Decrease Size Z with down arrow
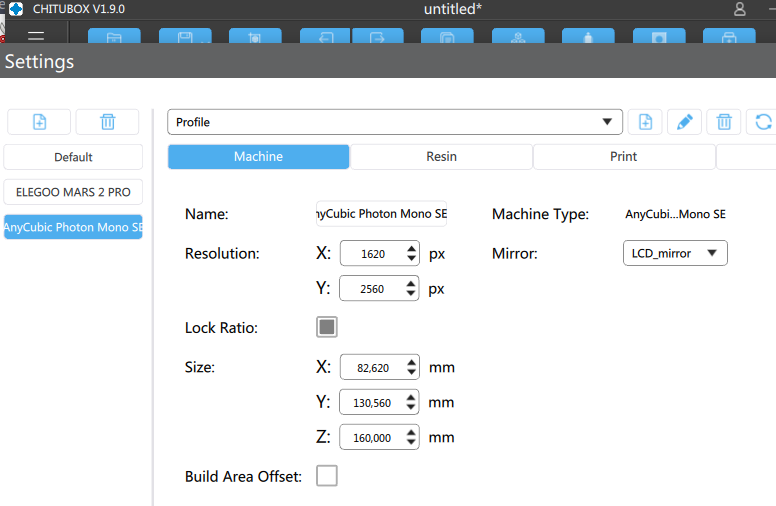 pos(411,442)
